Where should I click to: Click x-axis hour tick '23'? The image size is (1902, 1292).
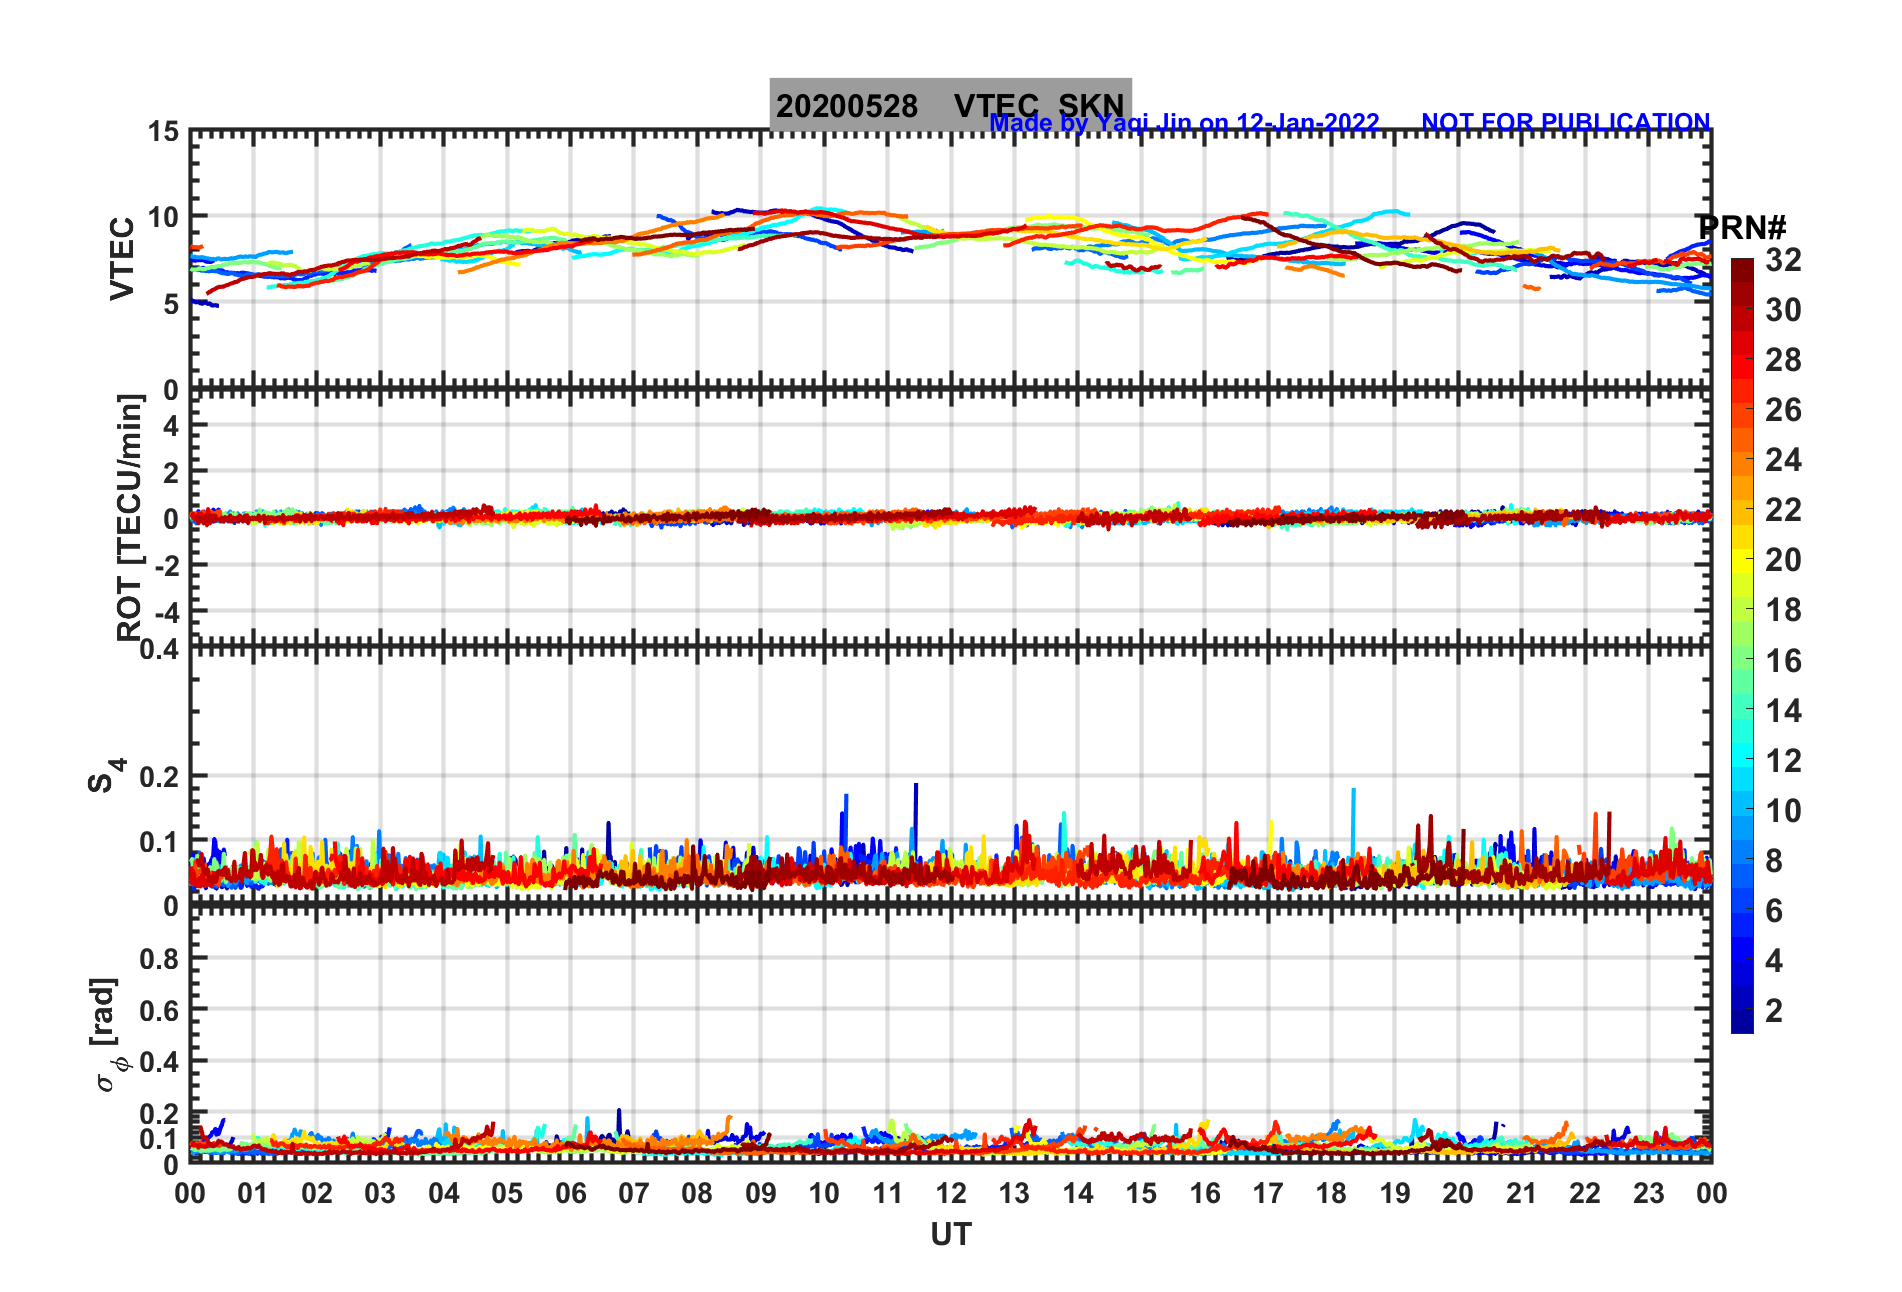1648,1193
